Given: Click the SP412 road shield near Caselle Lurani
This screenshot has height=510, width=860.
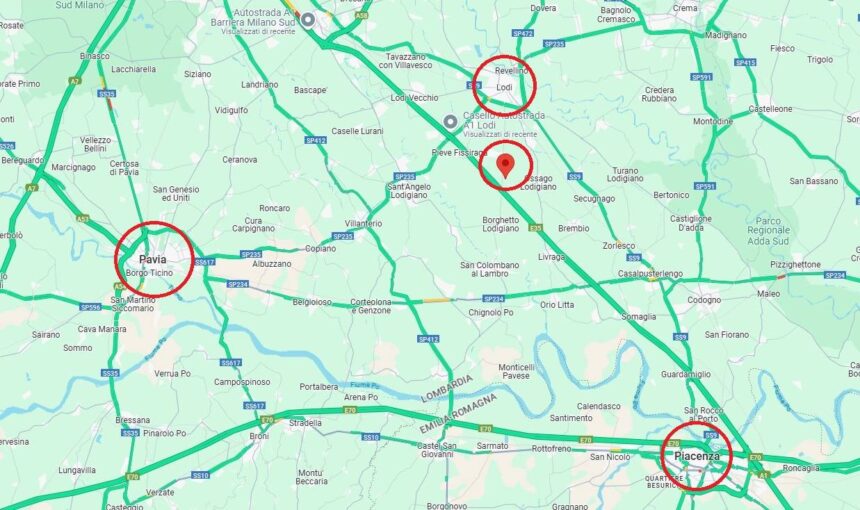Looking at the screenshot, I should coord(316,140).
